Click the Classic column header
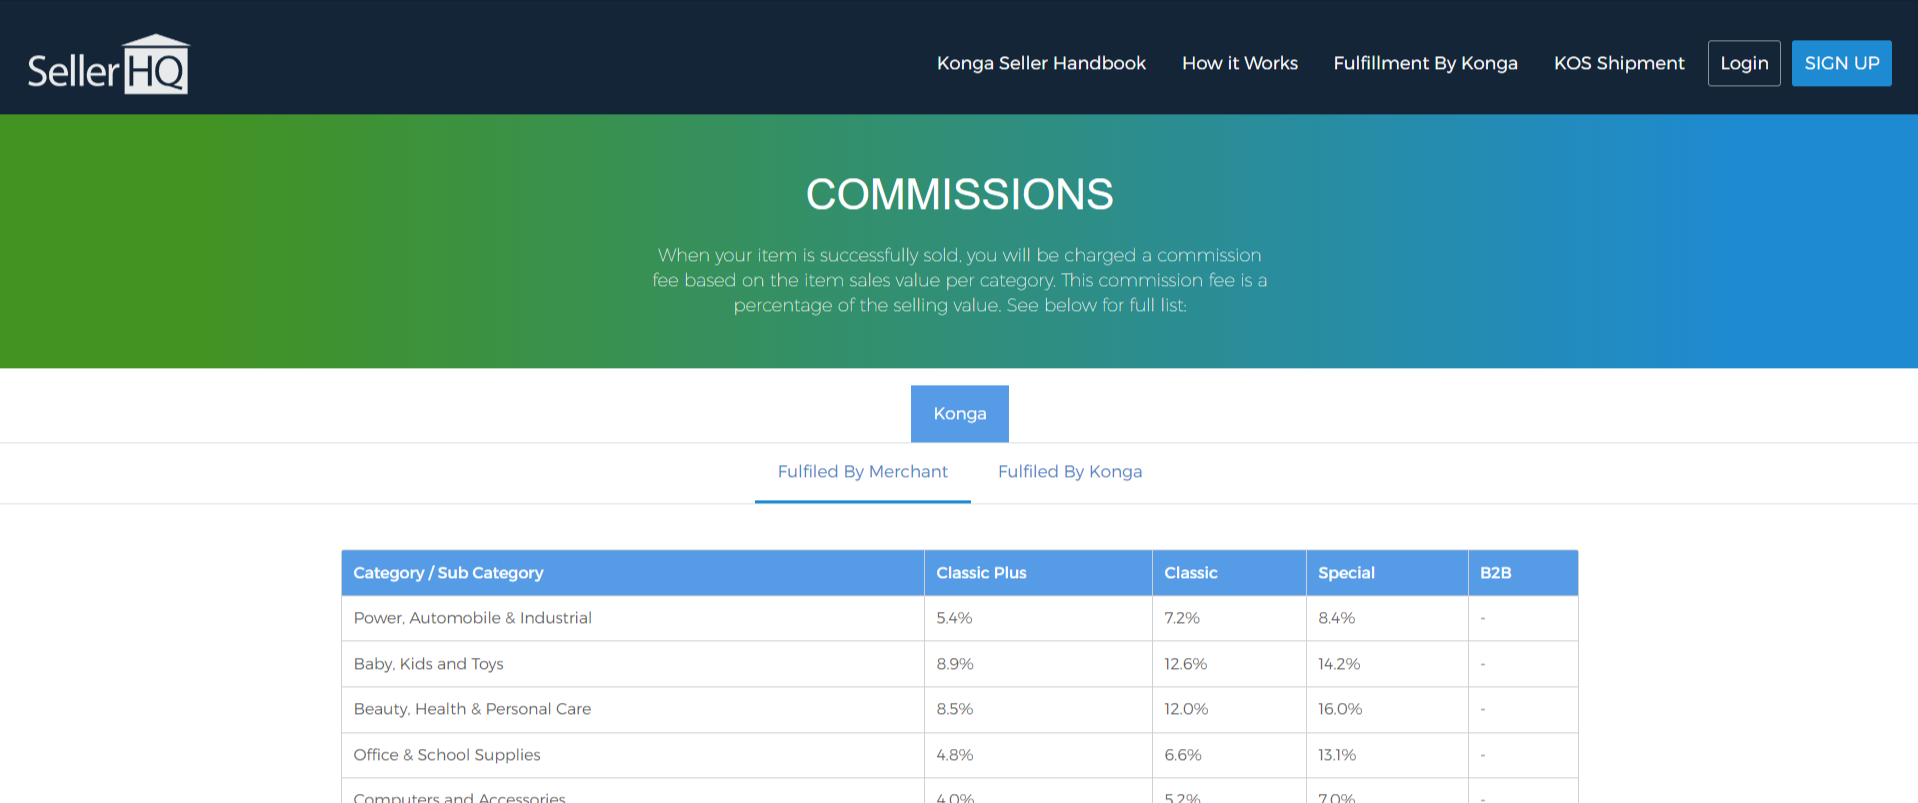The image size is (1918, 803). tap(1190, 573)
